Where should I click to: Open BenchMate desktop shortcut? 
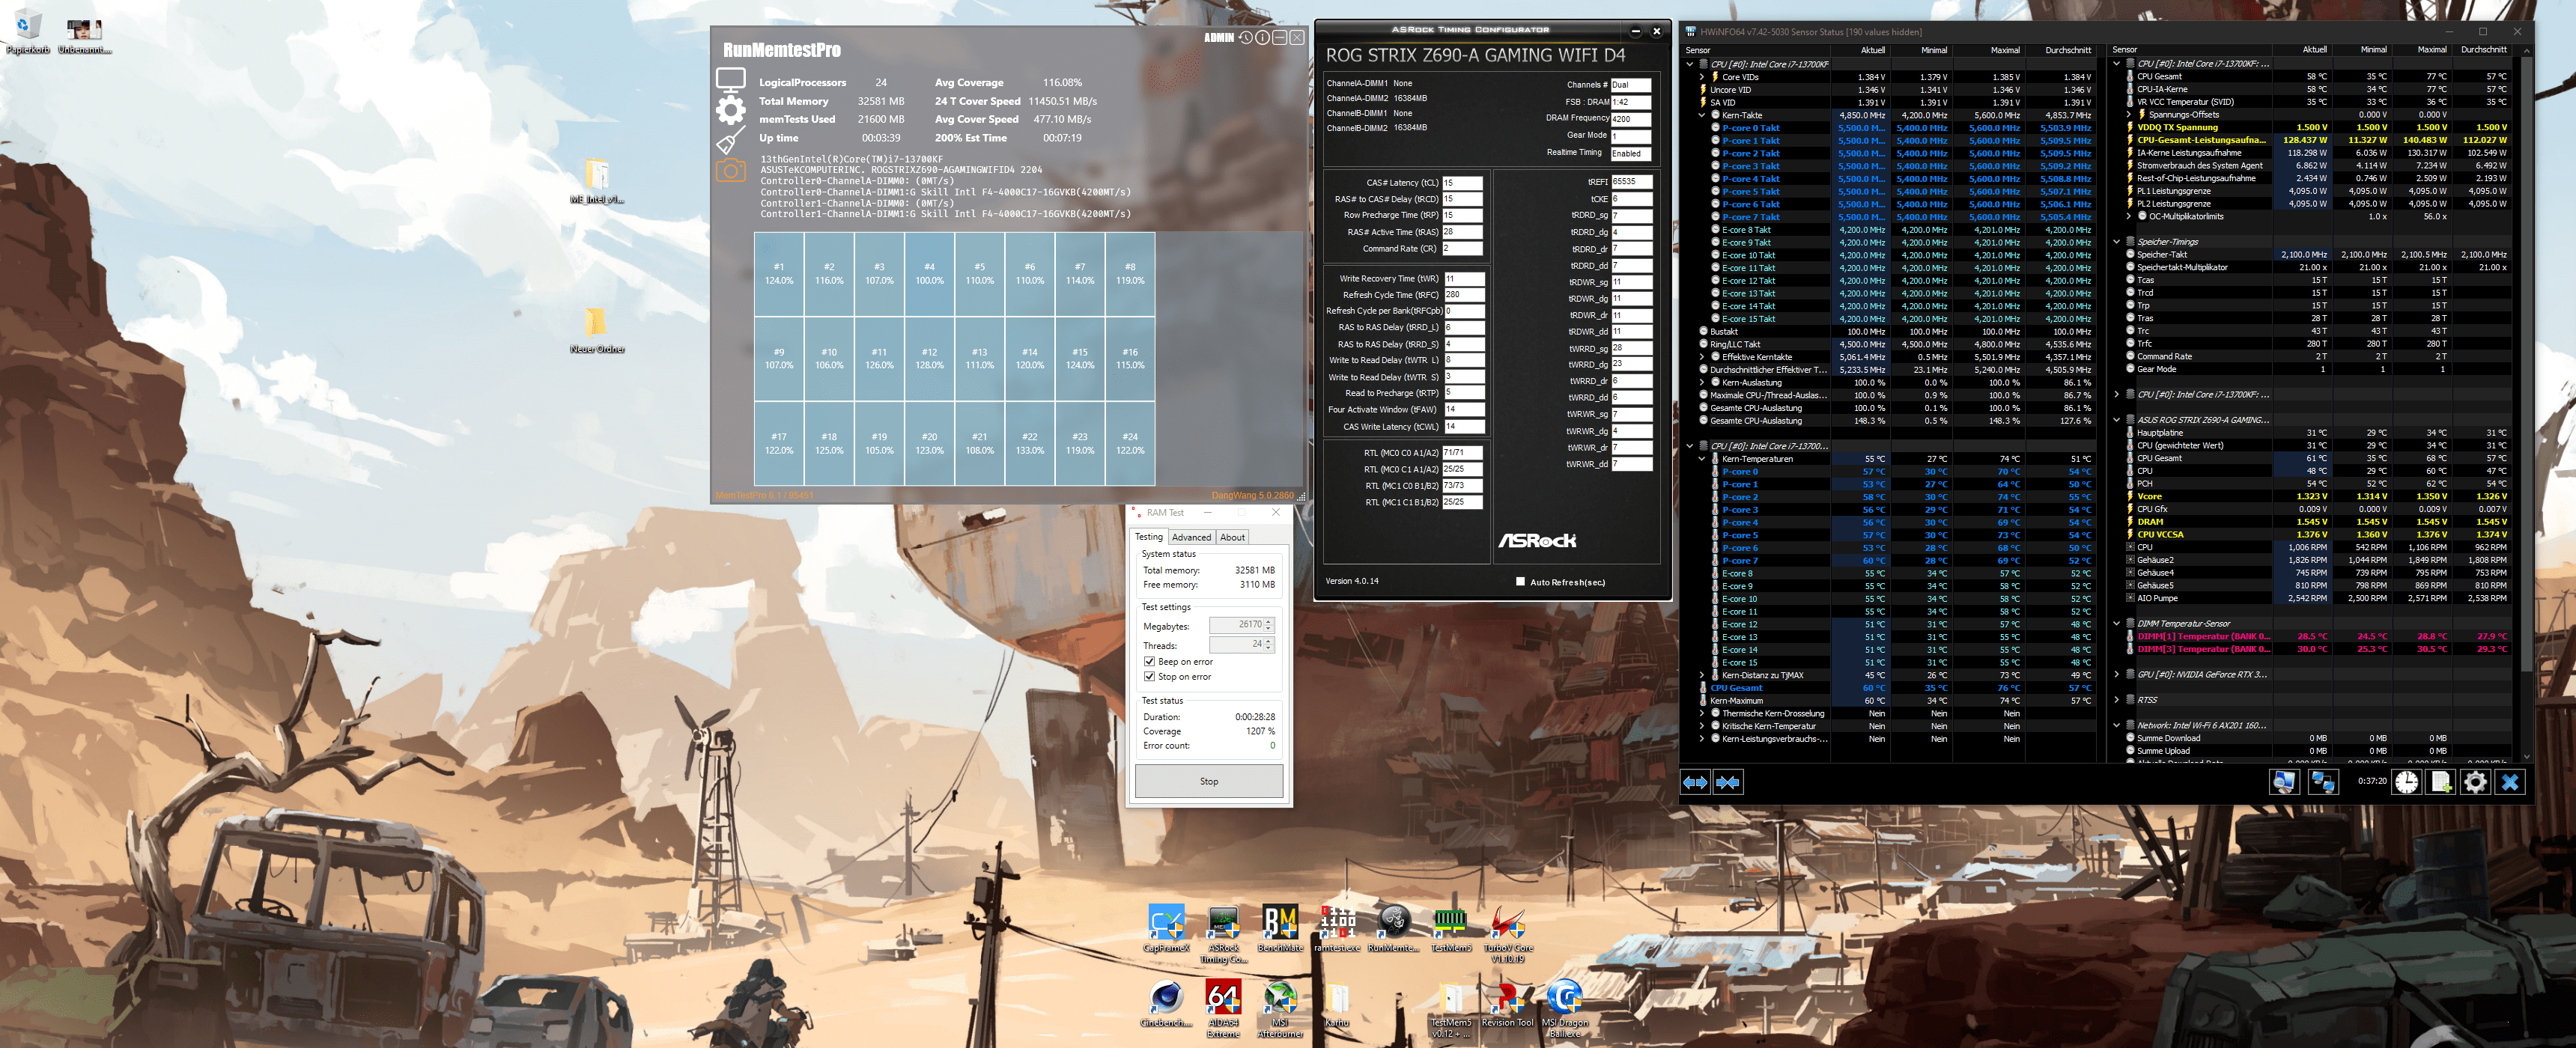click(1280, 928)
